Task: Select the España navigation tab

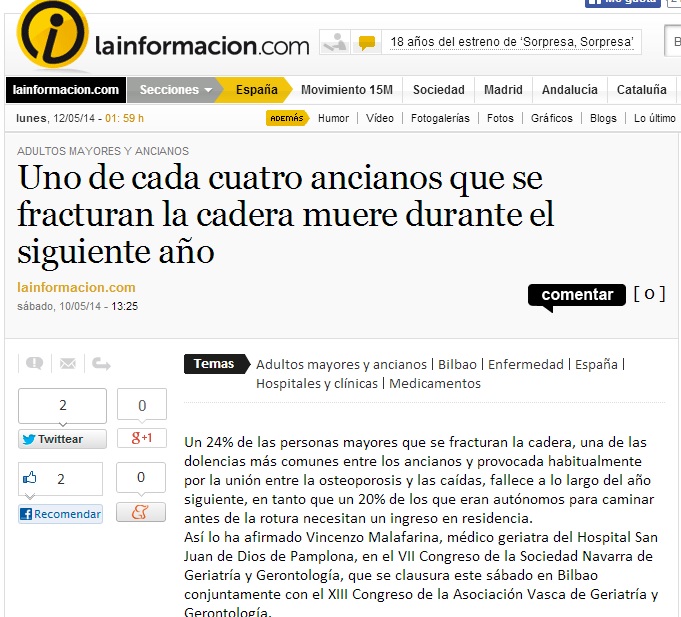Action: click(256, 90)
